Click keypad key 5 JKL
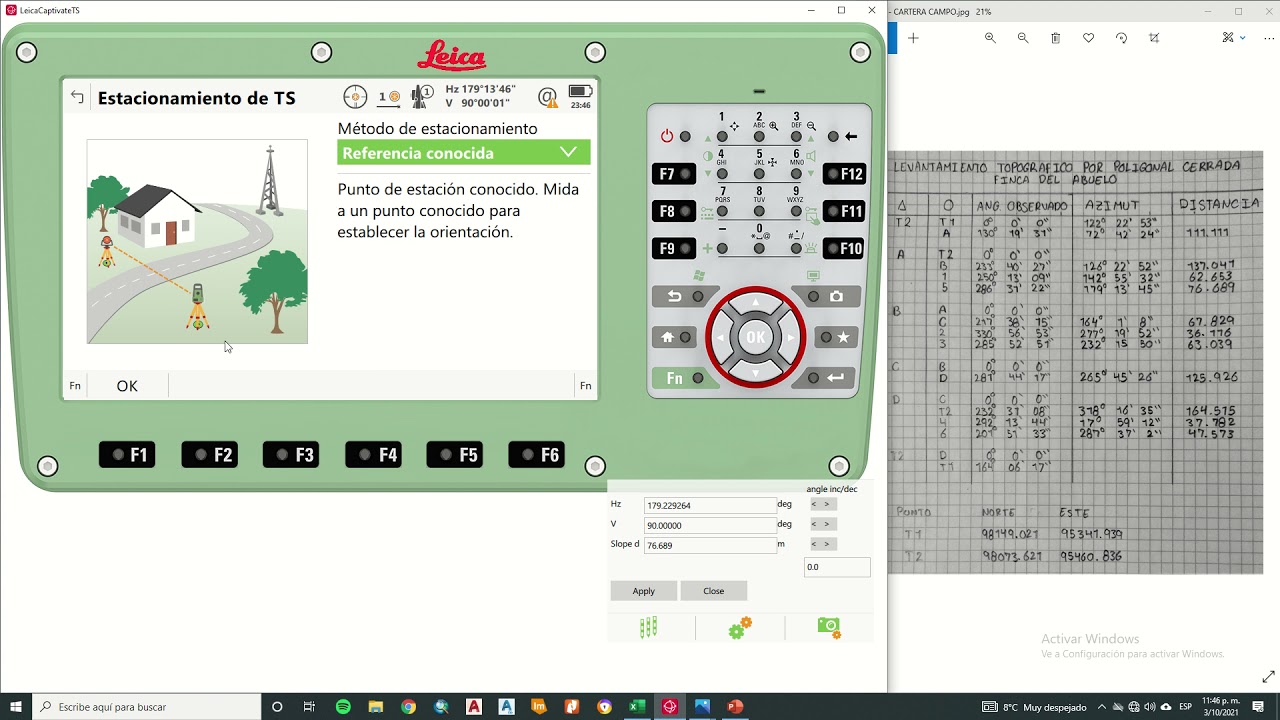The width and height of the screenshot is (1280, 720). [x=759, y=174]
